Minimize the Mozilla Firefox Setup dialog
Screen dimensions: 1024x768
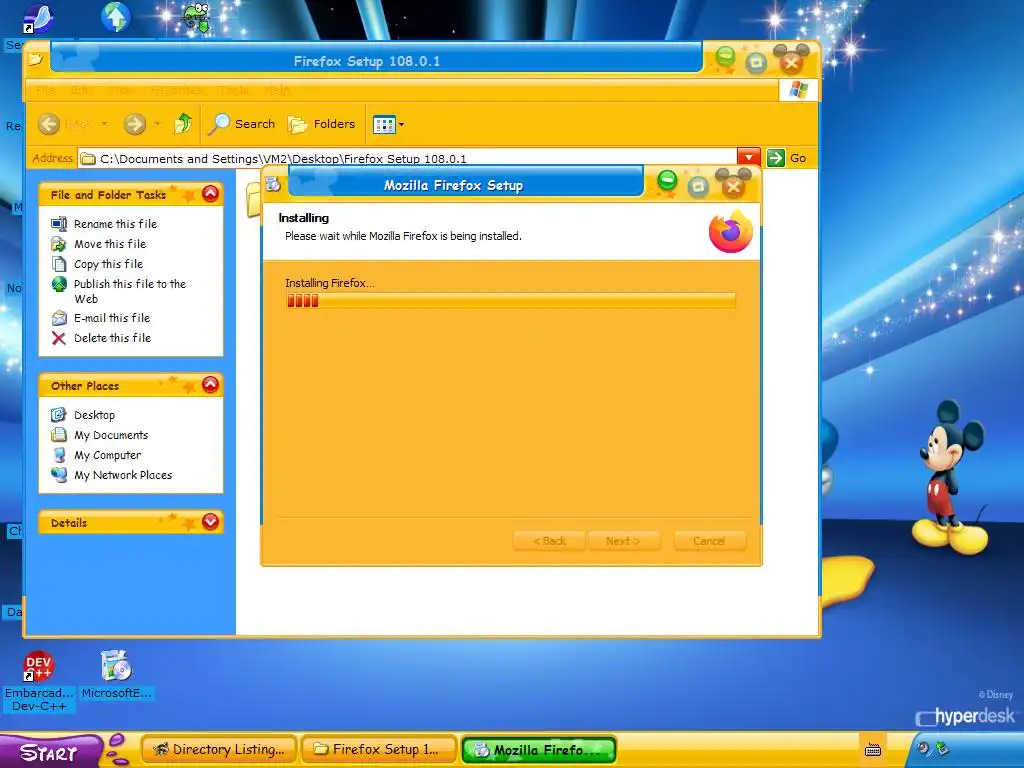point(667,180)
